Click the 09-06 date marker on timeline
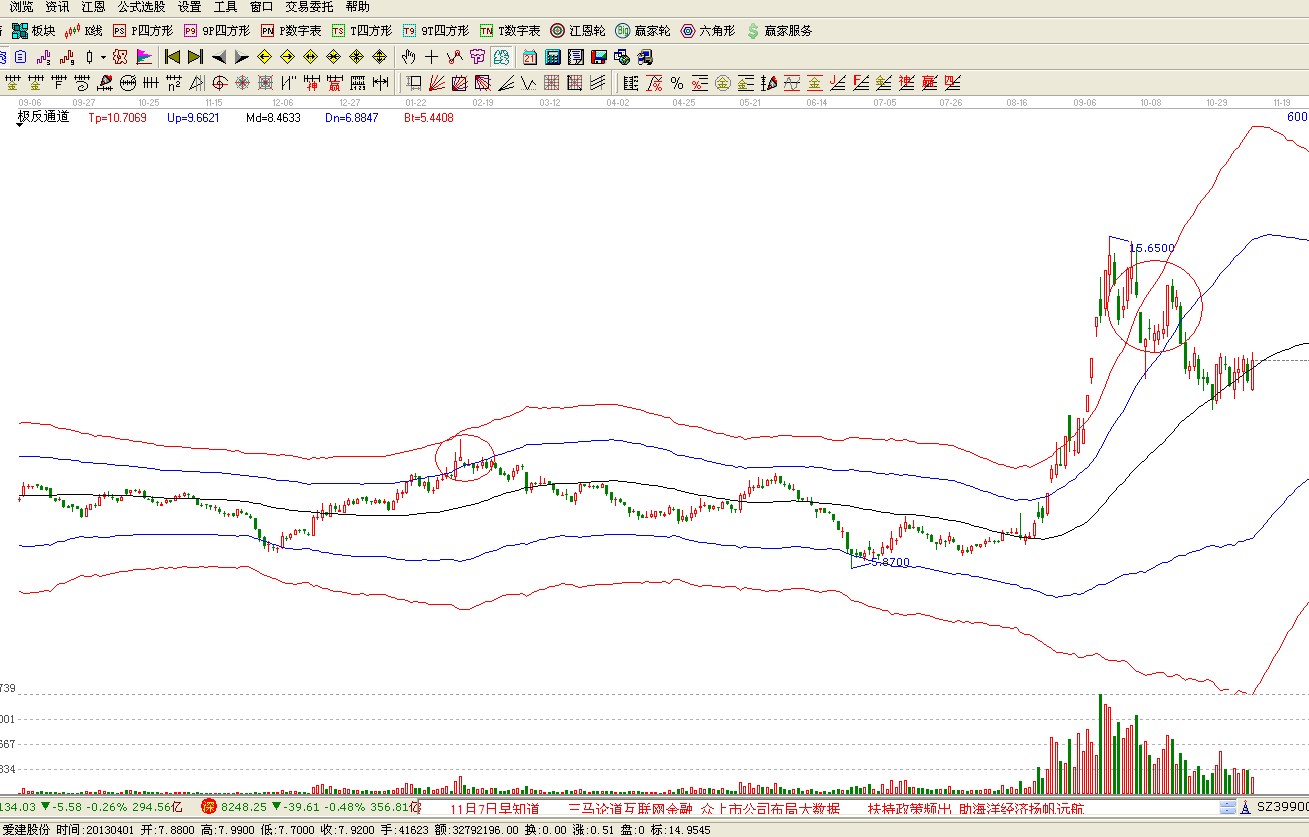The height and width of the screenshot is (837, 1309). point(29,102)
